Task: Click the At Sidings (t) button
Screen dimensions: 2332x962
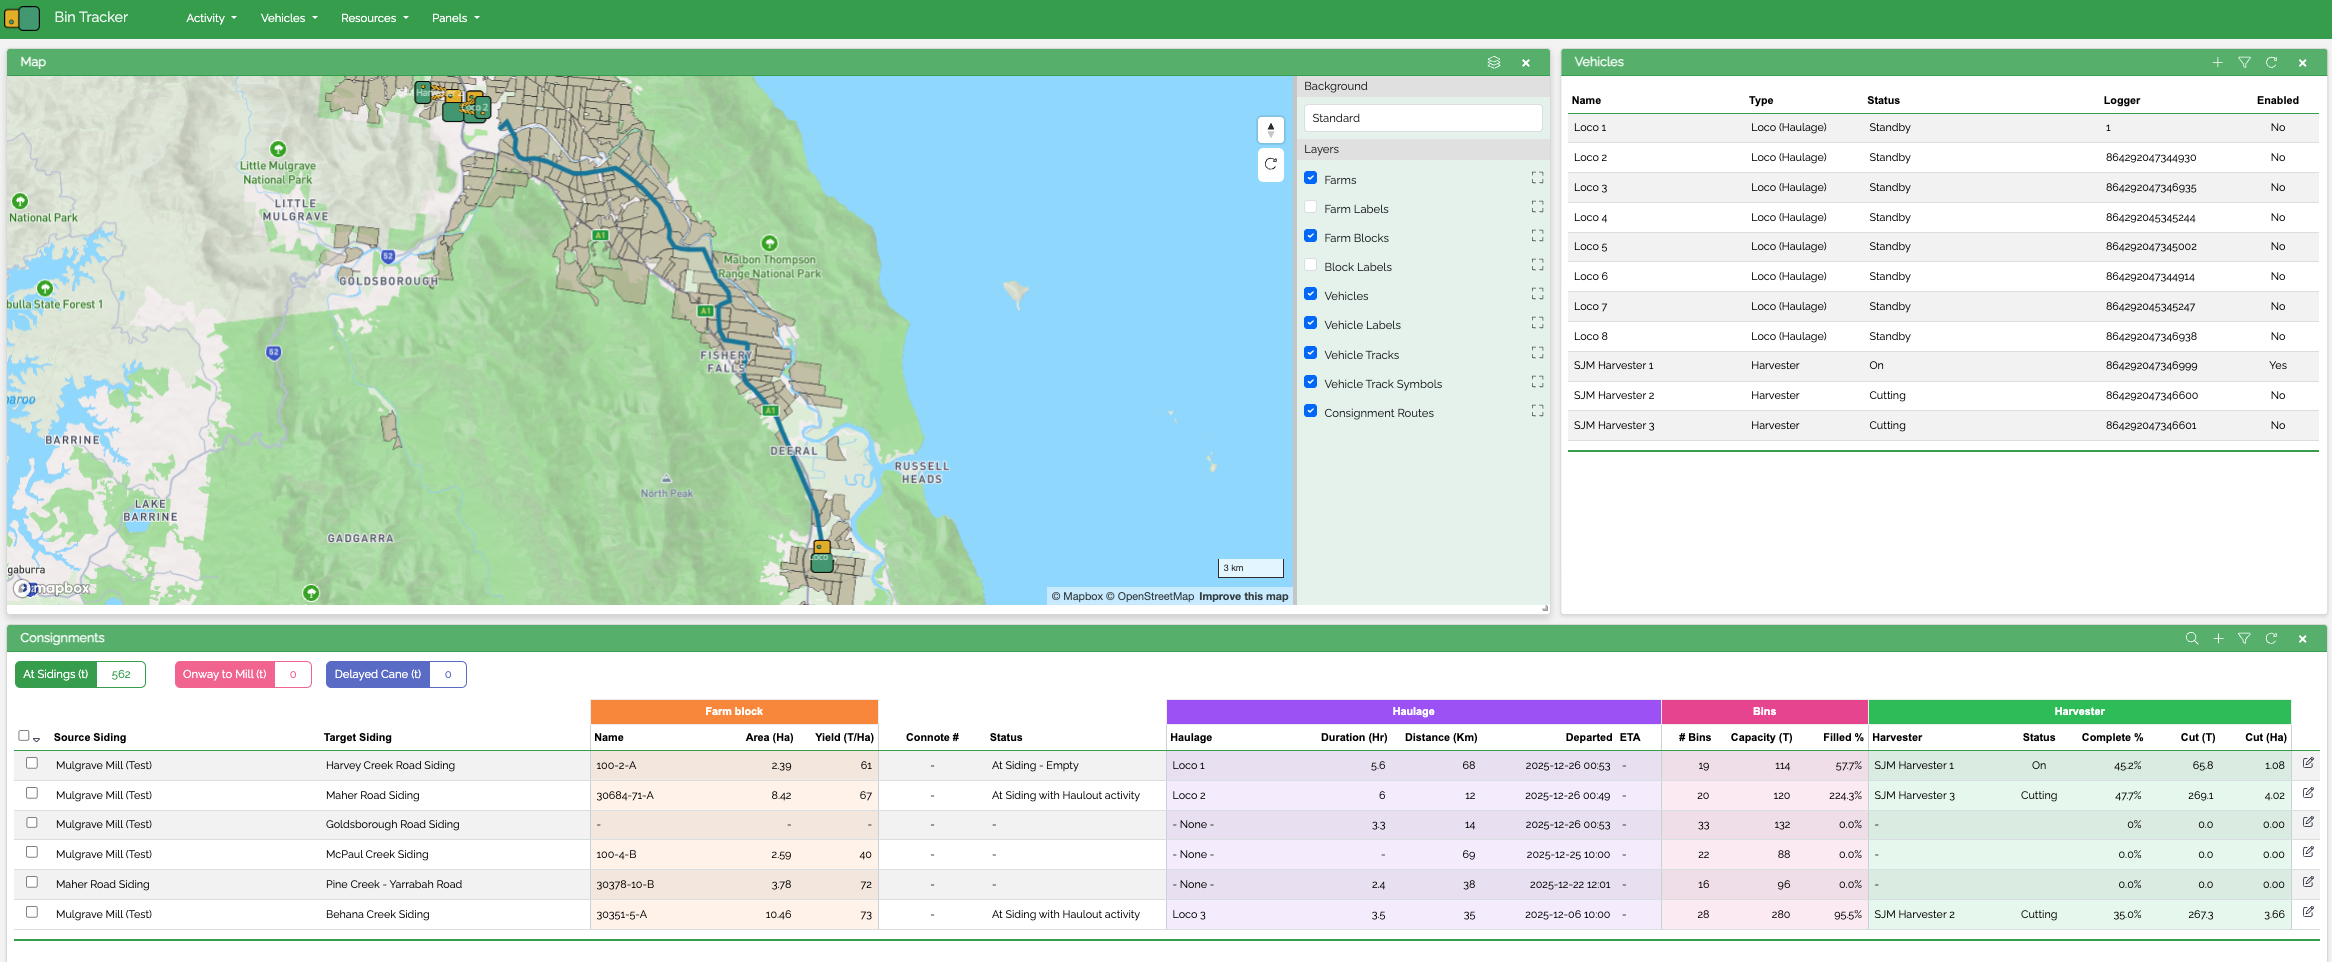Action: [x=56, y=674]
